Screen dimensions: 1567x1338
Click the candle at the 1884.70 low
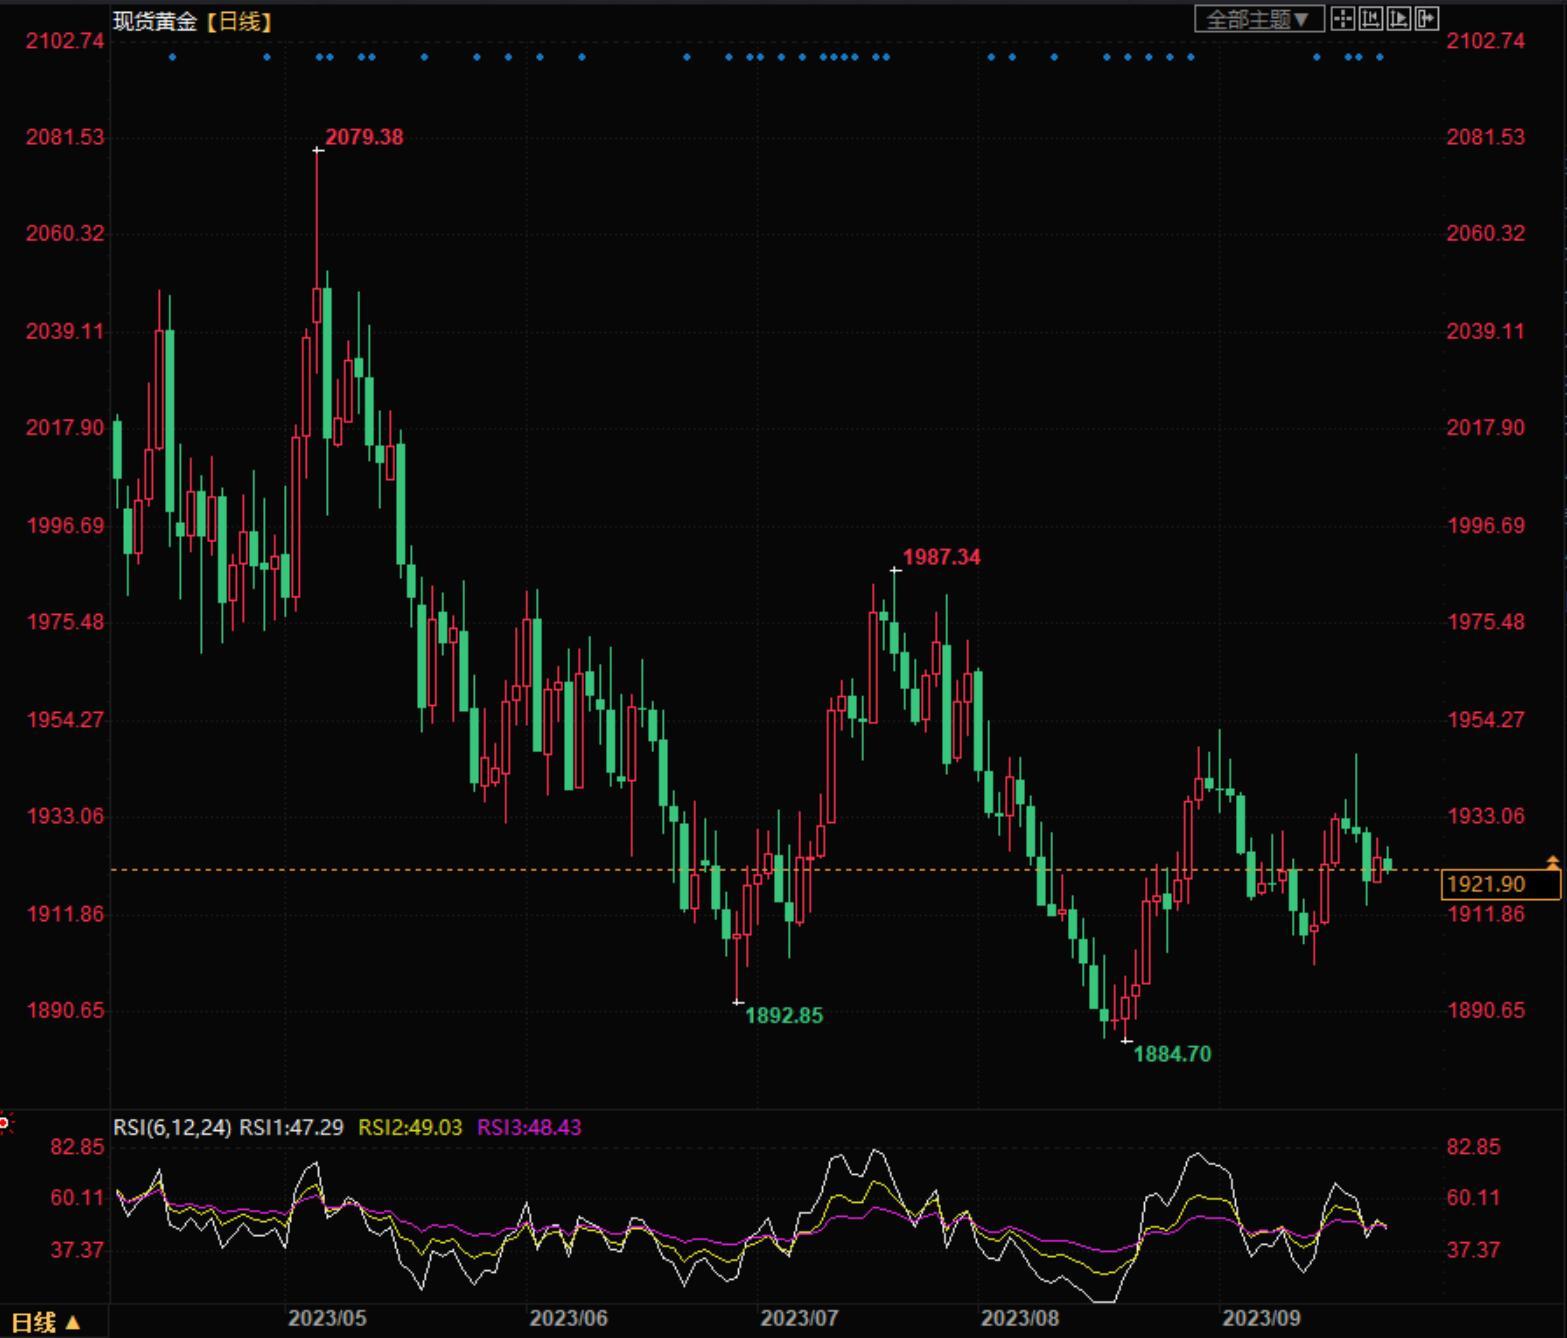point(1126,1006)
